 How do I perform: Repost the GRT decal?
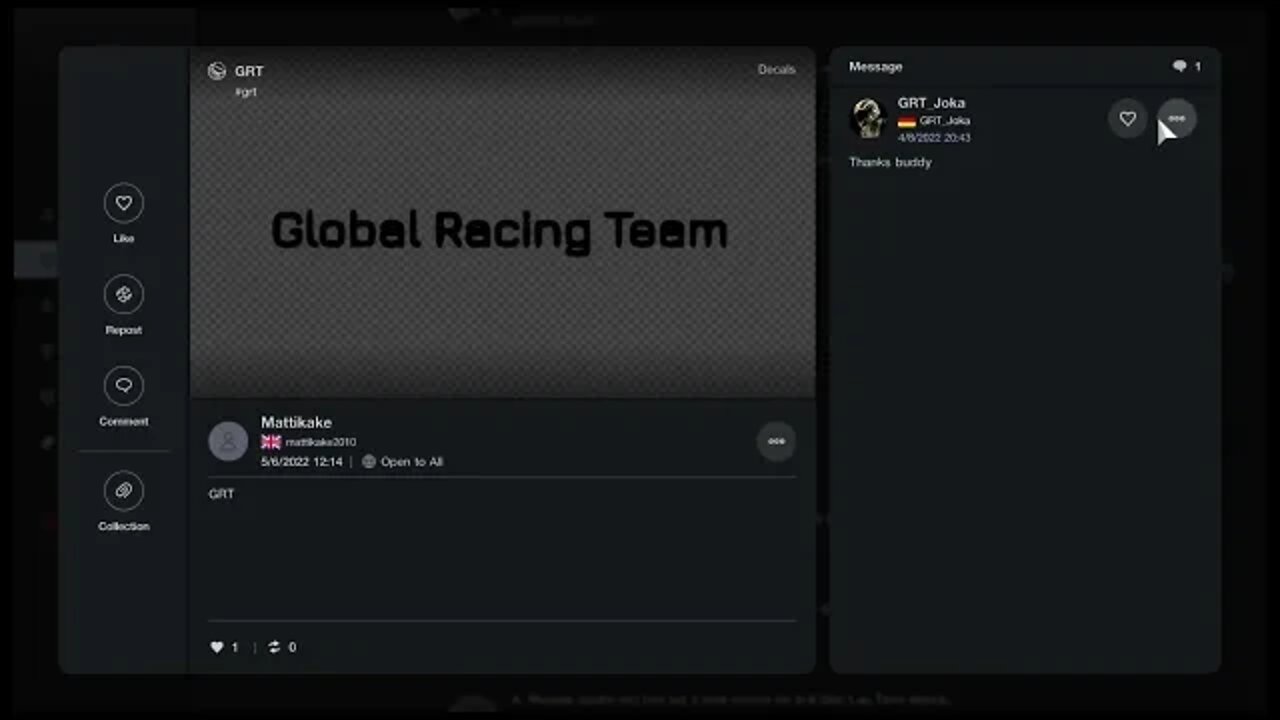(x=124, y=295)
